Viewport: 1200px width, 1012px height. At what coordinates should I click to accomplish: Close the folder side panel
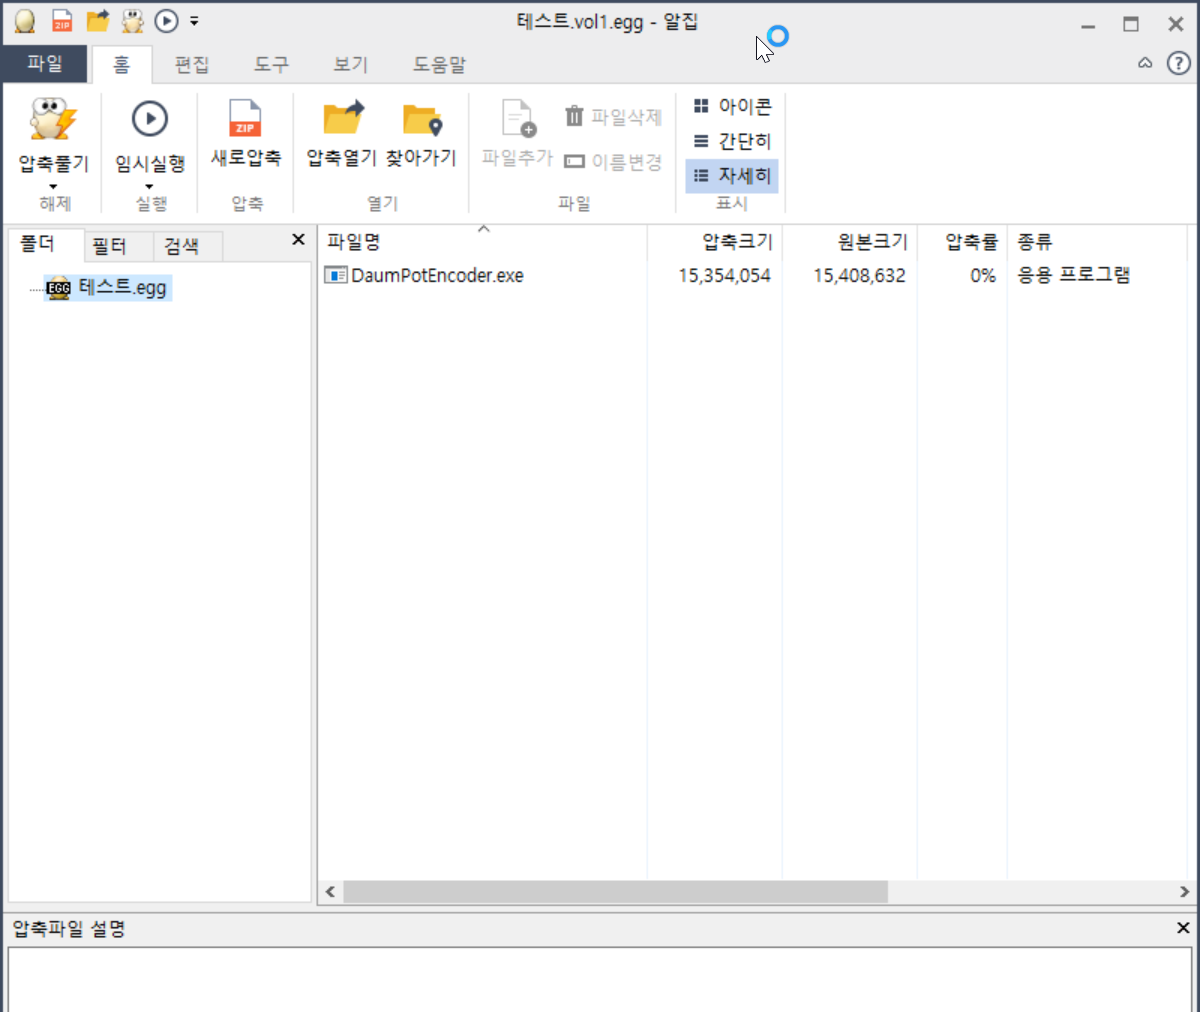point(298,240)
